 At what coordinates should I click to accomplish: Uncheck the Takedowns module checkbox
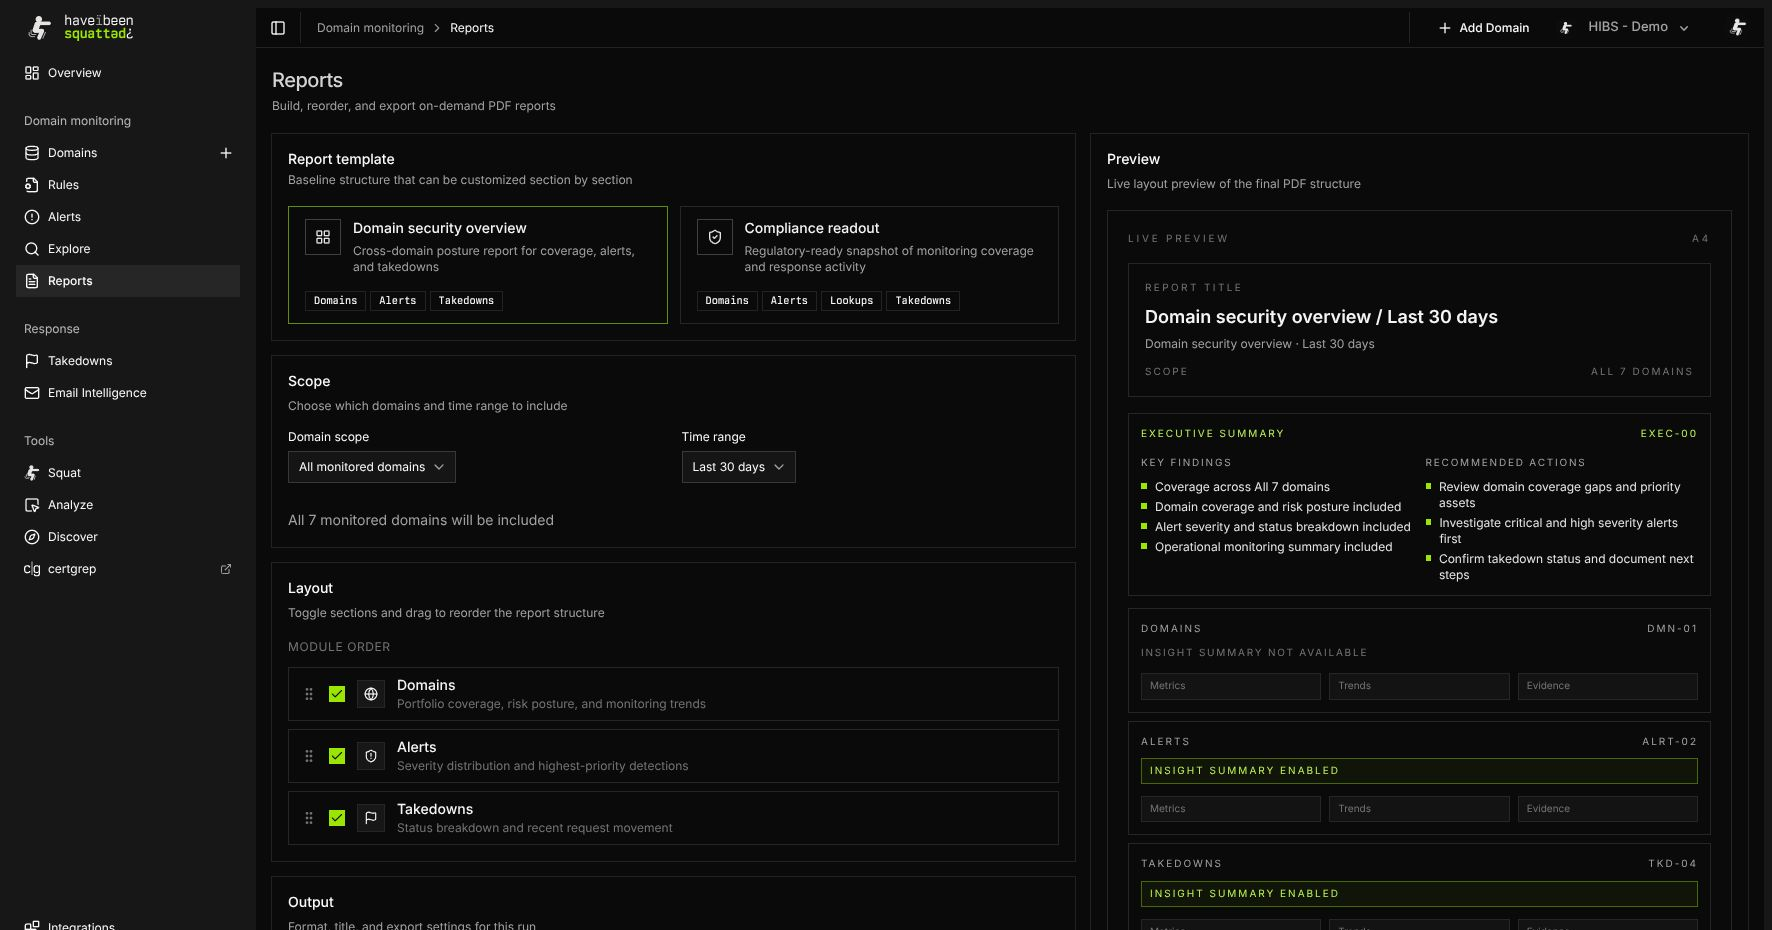(337, 818)
